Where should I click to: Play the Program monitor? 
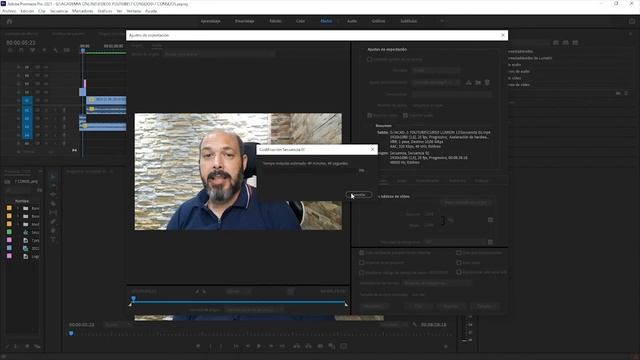click(259, 346)
